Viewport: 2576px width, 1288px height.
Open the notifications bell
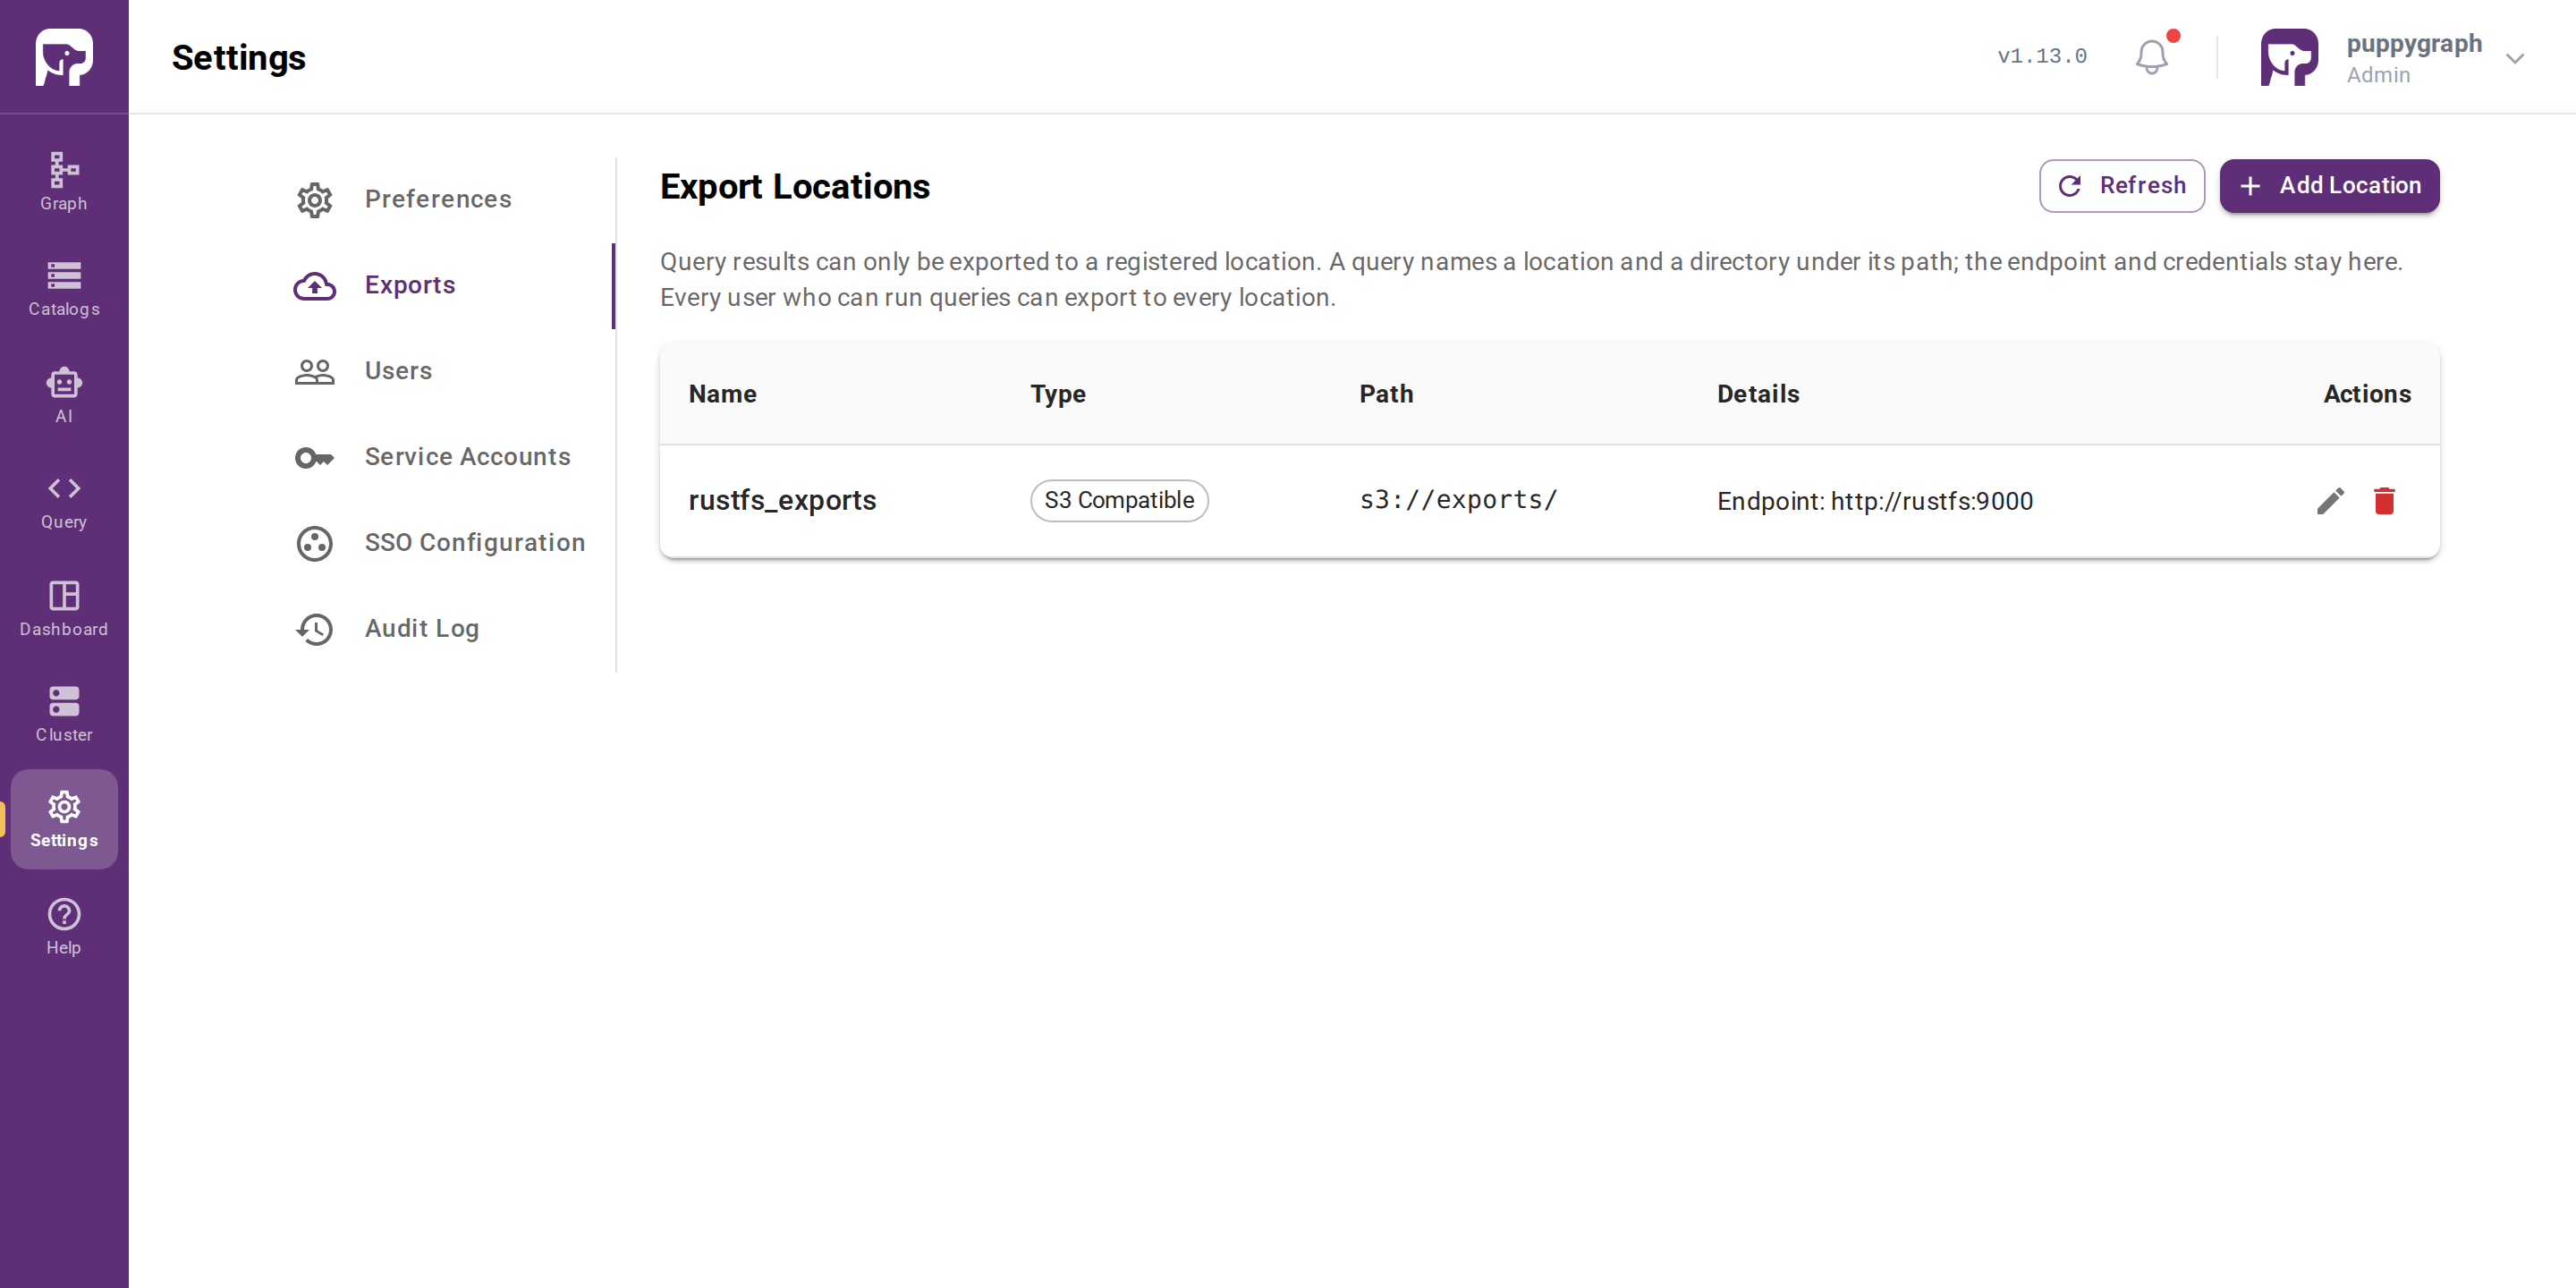pyautogui.click(x=2152, y=57)
